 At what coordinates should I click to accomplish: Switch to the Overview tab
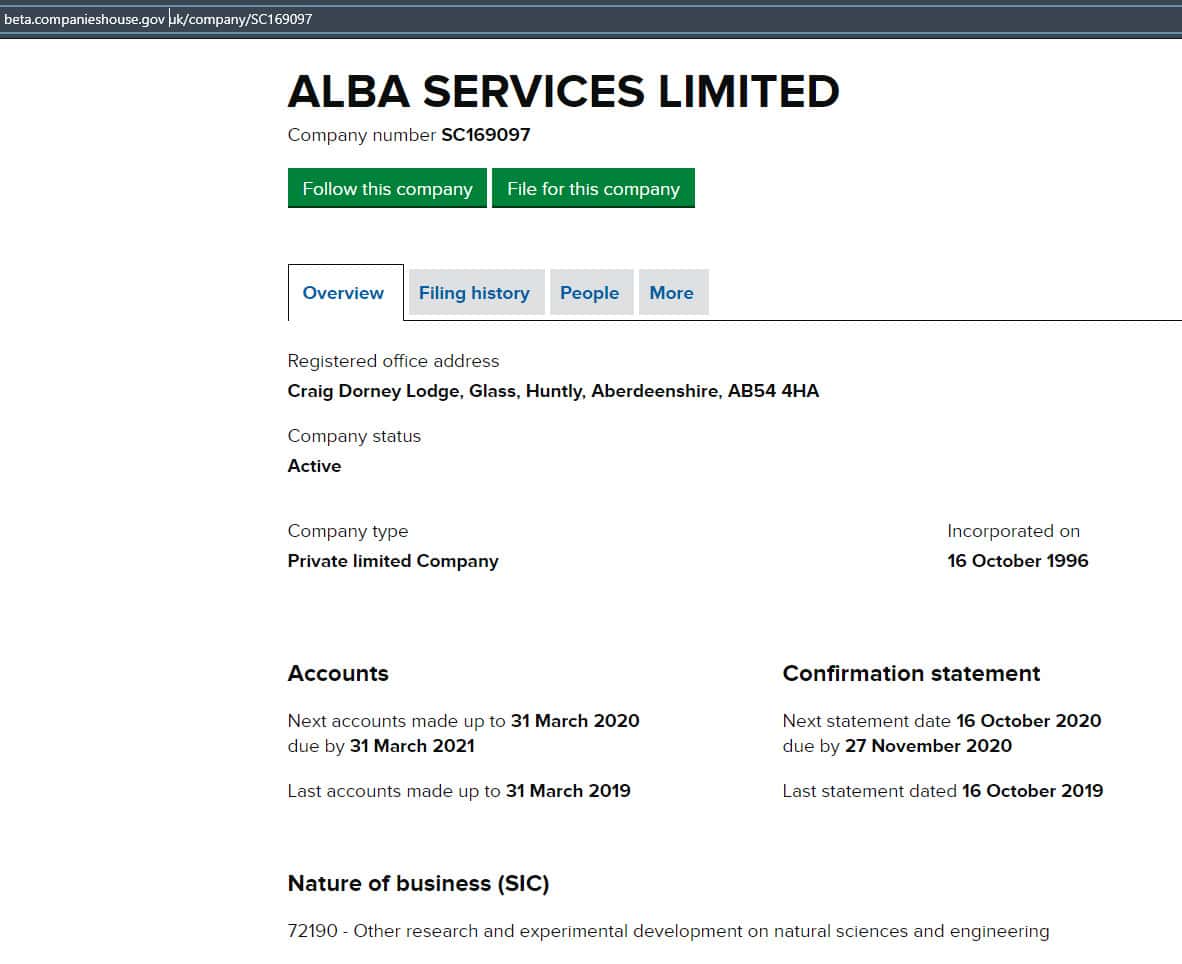coord(343,293)
